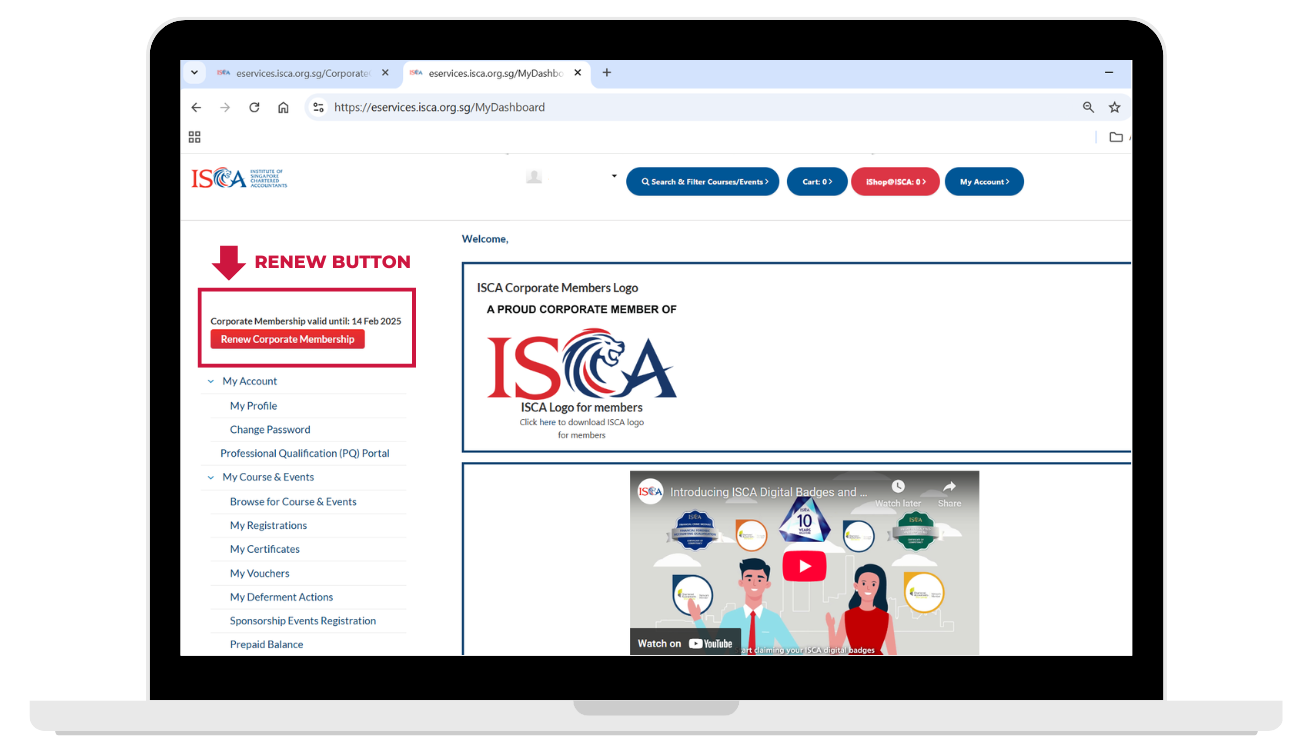The image size is (1303, 748).
Task: Click the ISCA logo in header
Action: coord(239,178)
